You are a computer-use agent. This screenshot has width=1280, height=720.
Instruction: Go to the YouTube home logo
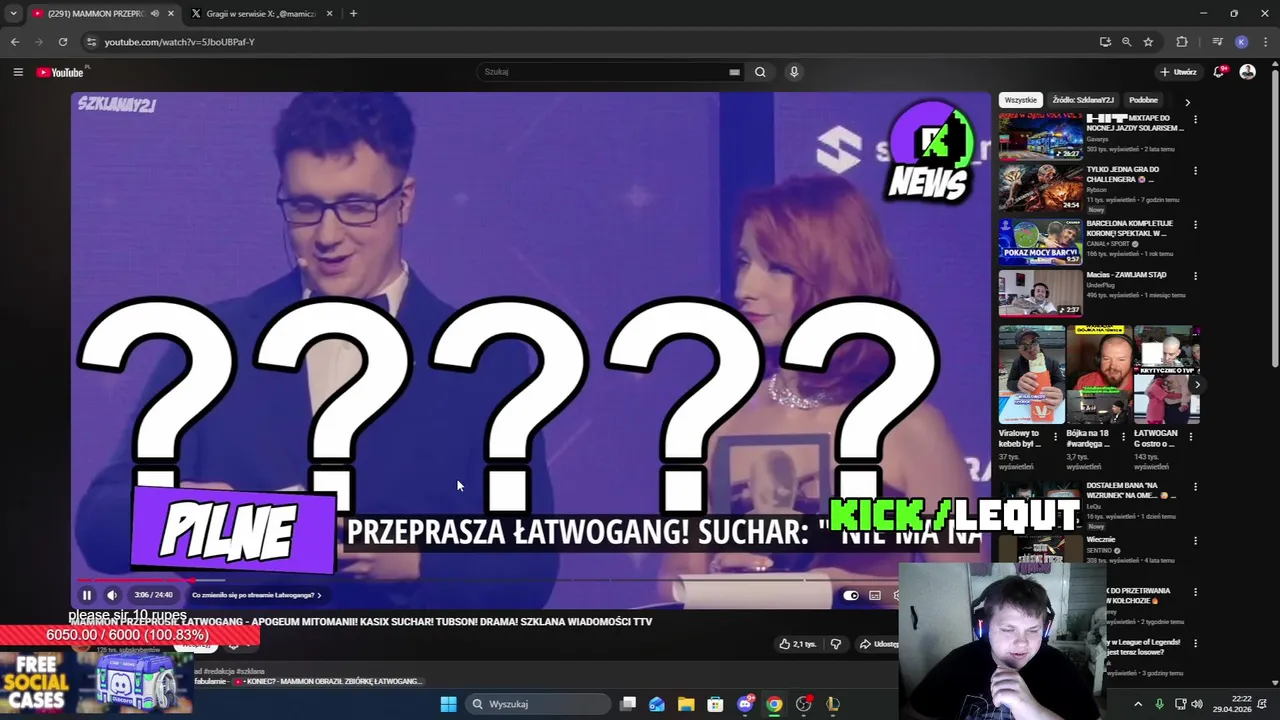tap(62, 72)
